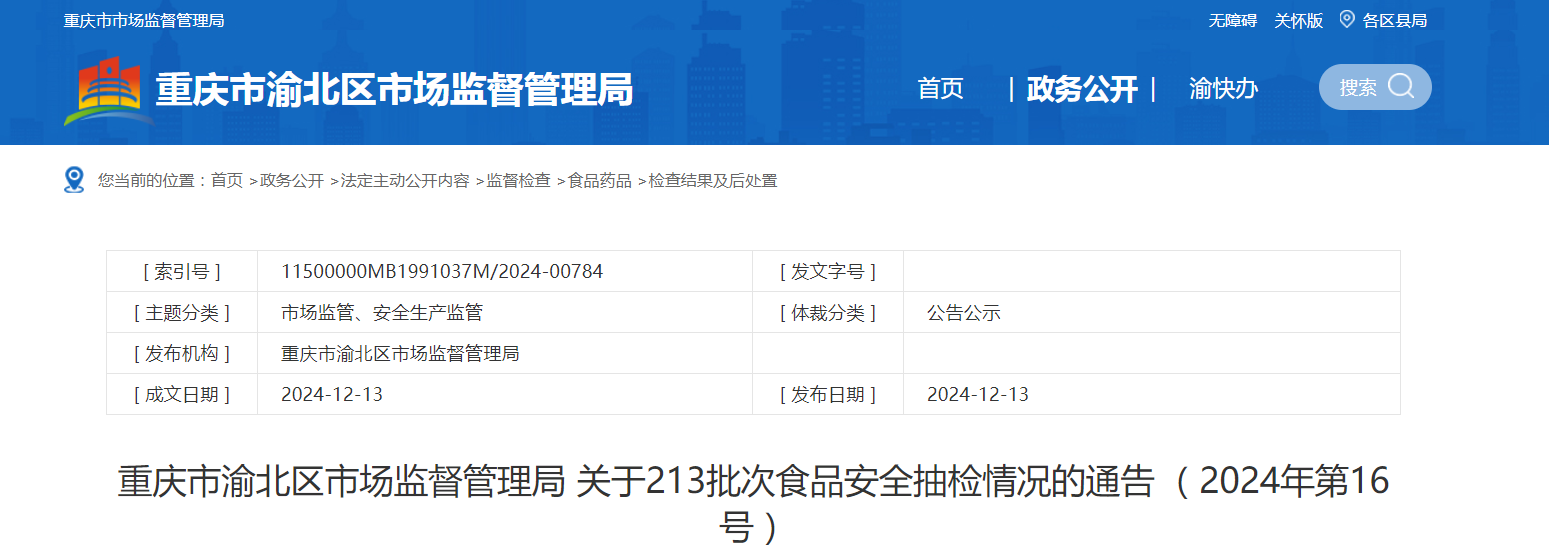Click the 重庆市渝北区市场监督管理局 site title
Viewport: 1549px width, 558px height.
tap(394, 90)
